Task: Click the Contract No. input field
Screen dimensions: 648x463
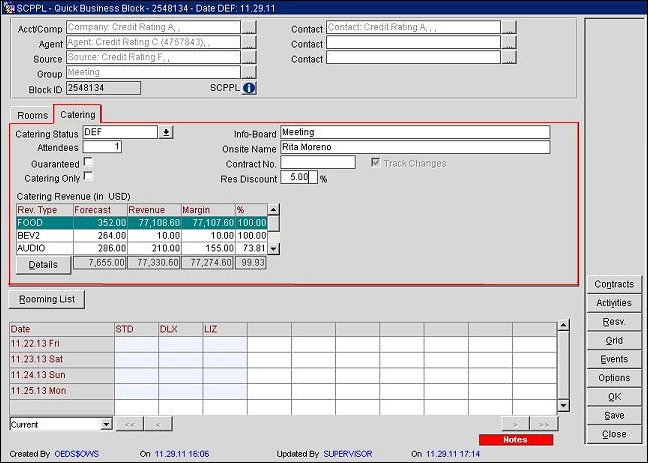Action: pyautogui.click(x=318, y=162)
